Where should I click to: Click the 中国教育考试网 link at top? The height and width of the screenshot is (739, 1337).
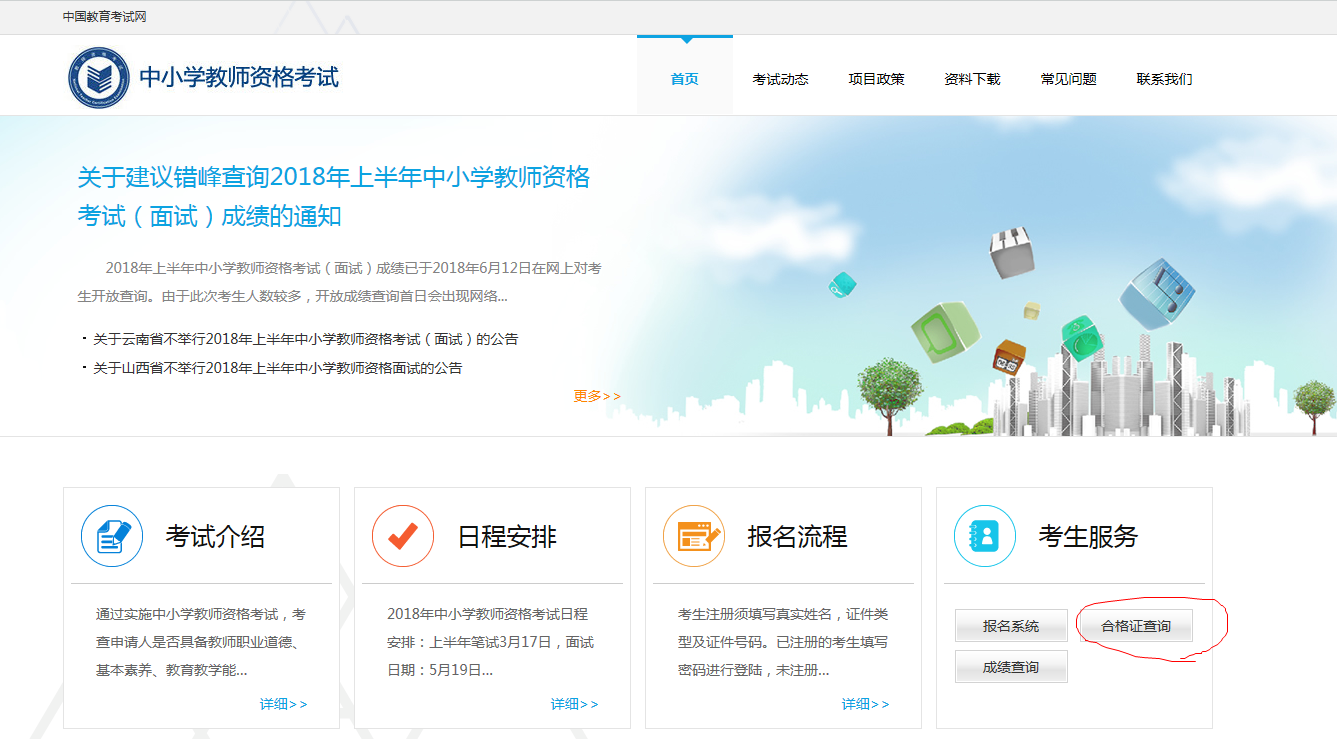pos(104,17)
